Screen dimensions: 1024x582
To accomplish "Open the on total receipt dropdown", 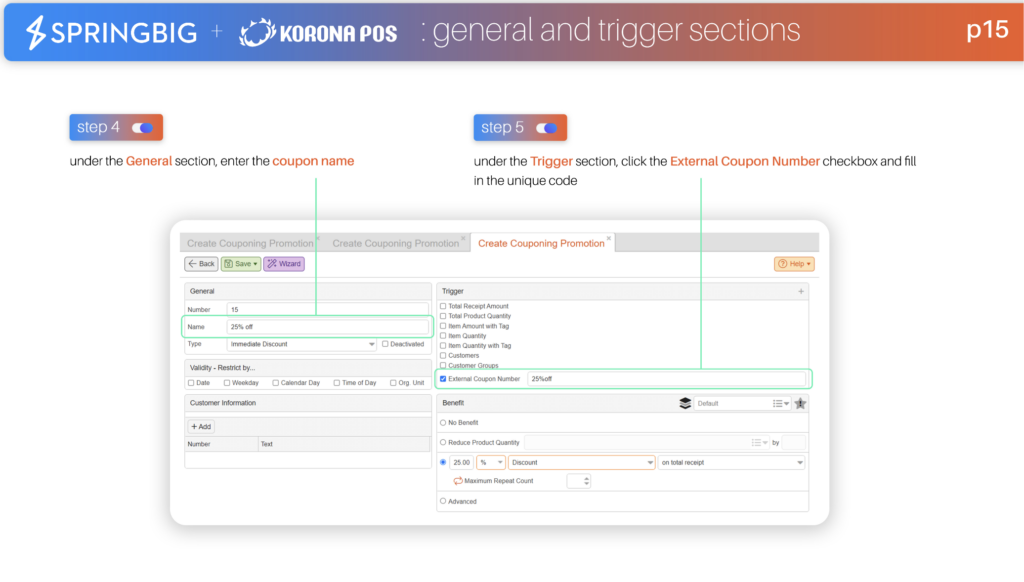I will 731,462.
